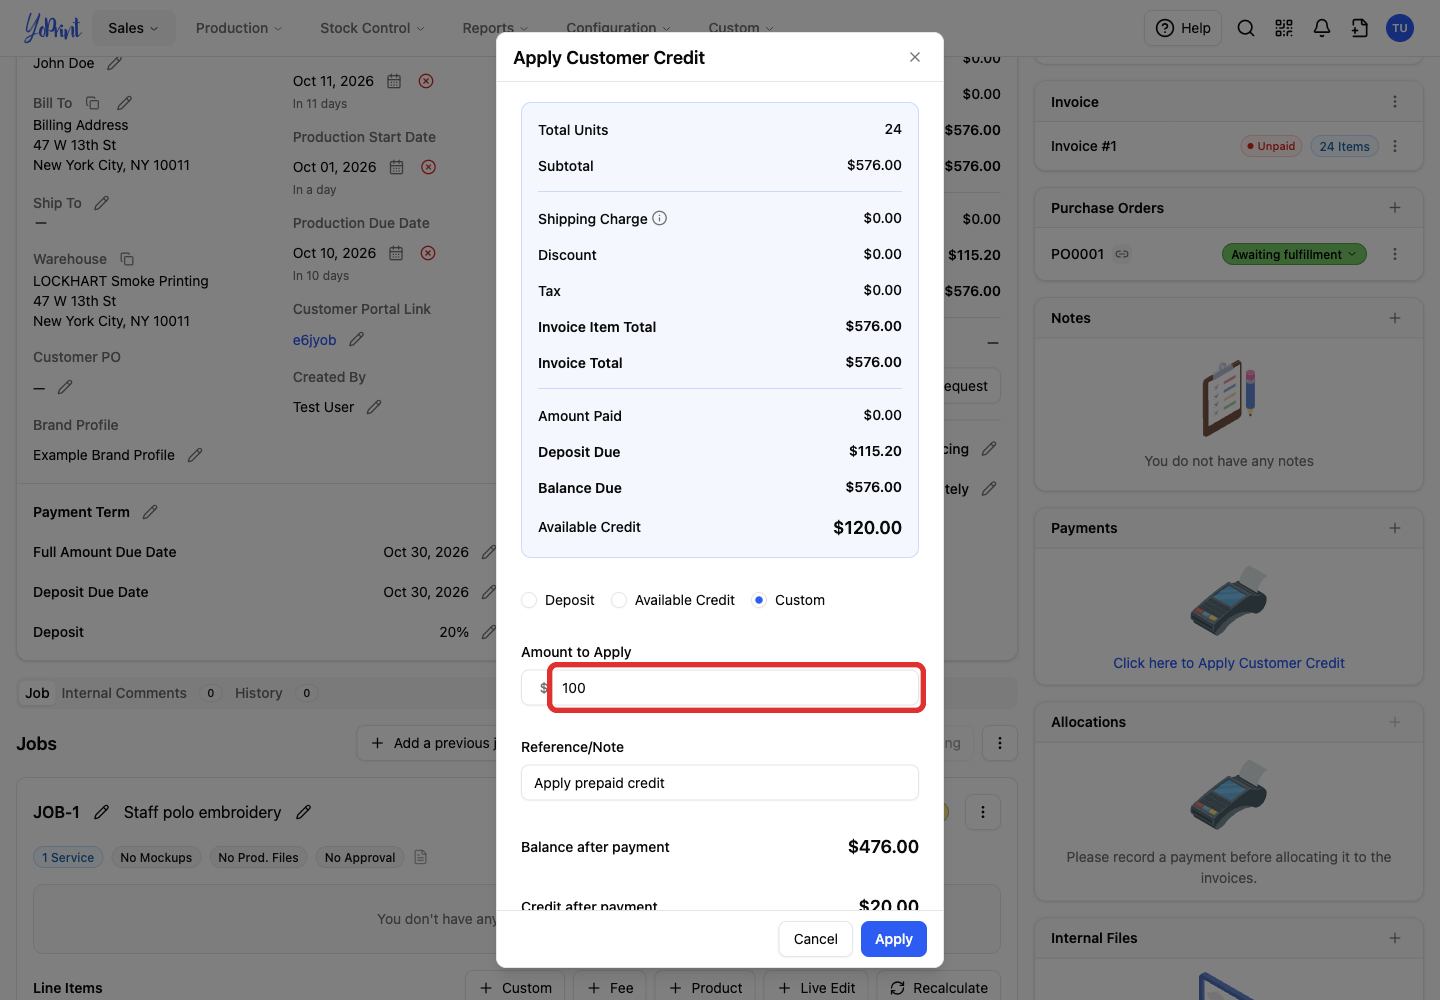Viewport: 1440px width, 1000px height.
Task: Clear the Oct 11, 2026 date
Action: (426, 81)
